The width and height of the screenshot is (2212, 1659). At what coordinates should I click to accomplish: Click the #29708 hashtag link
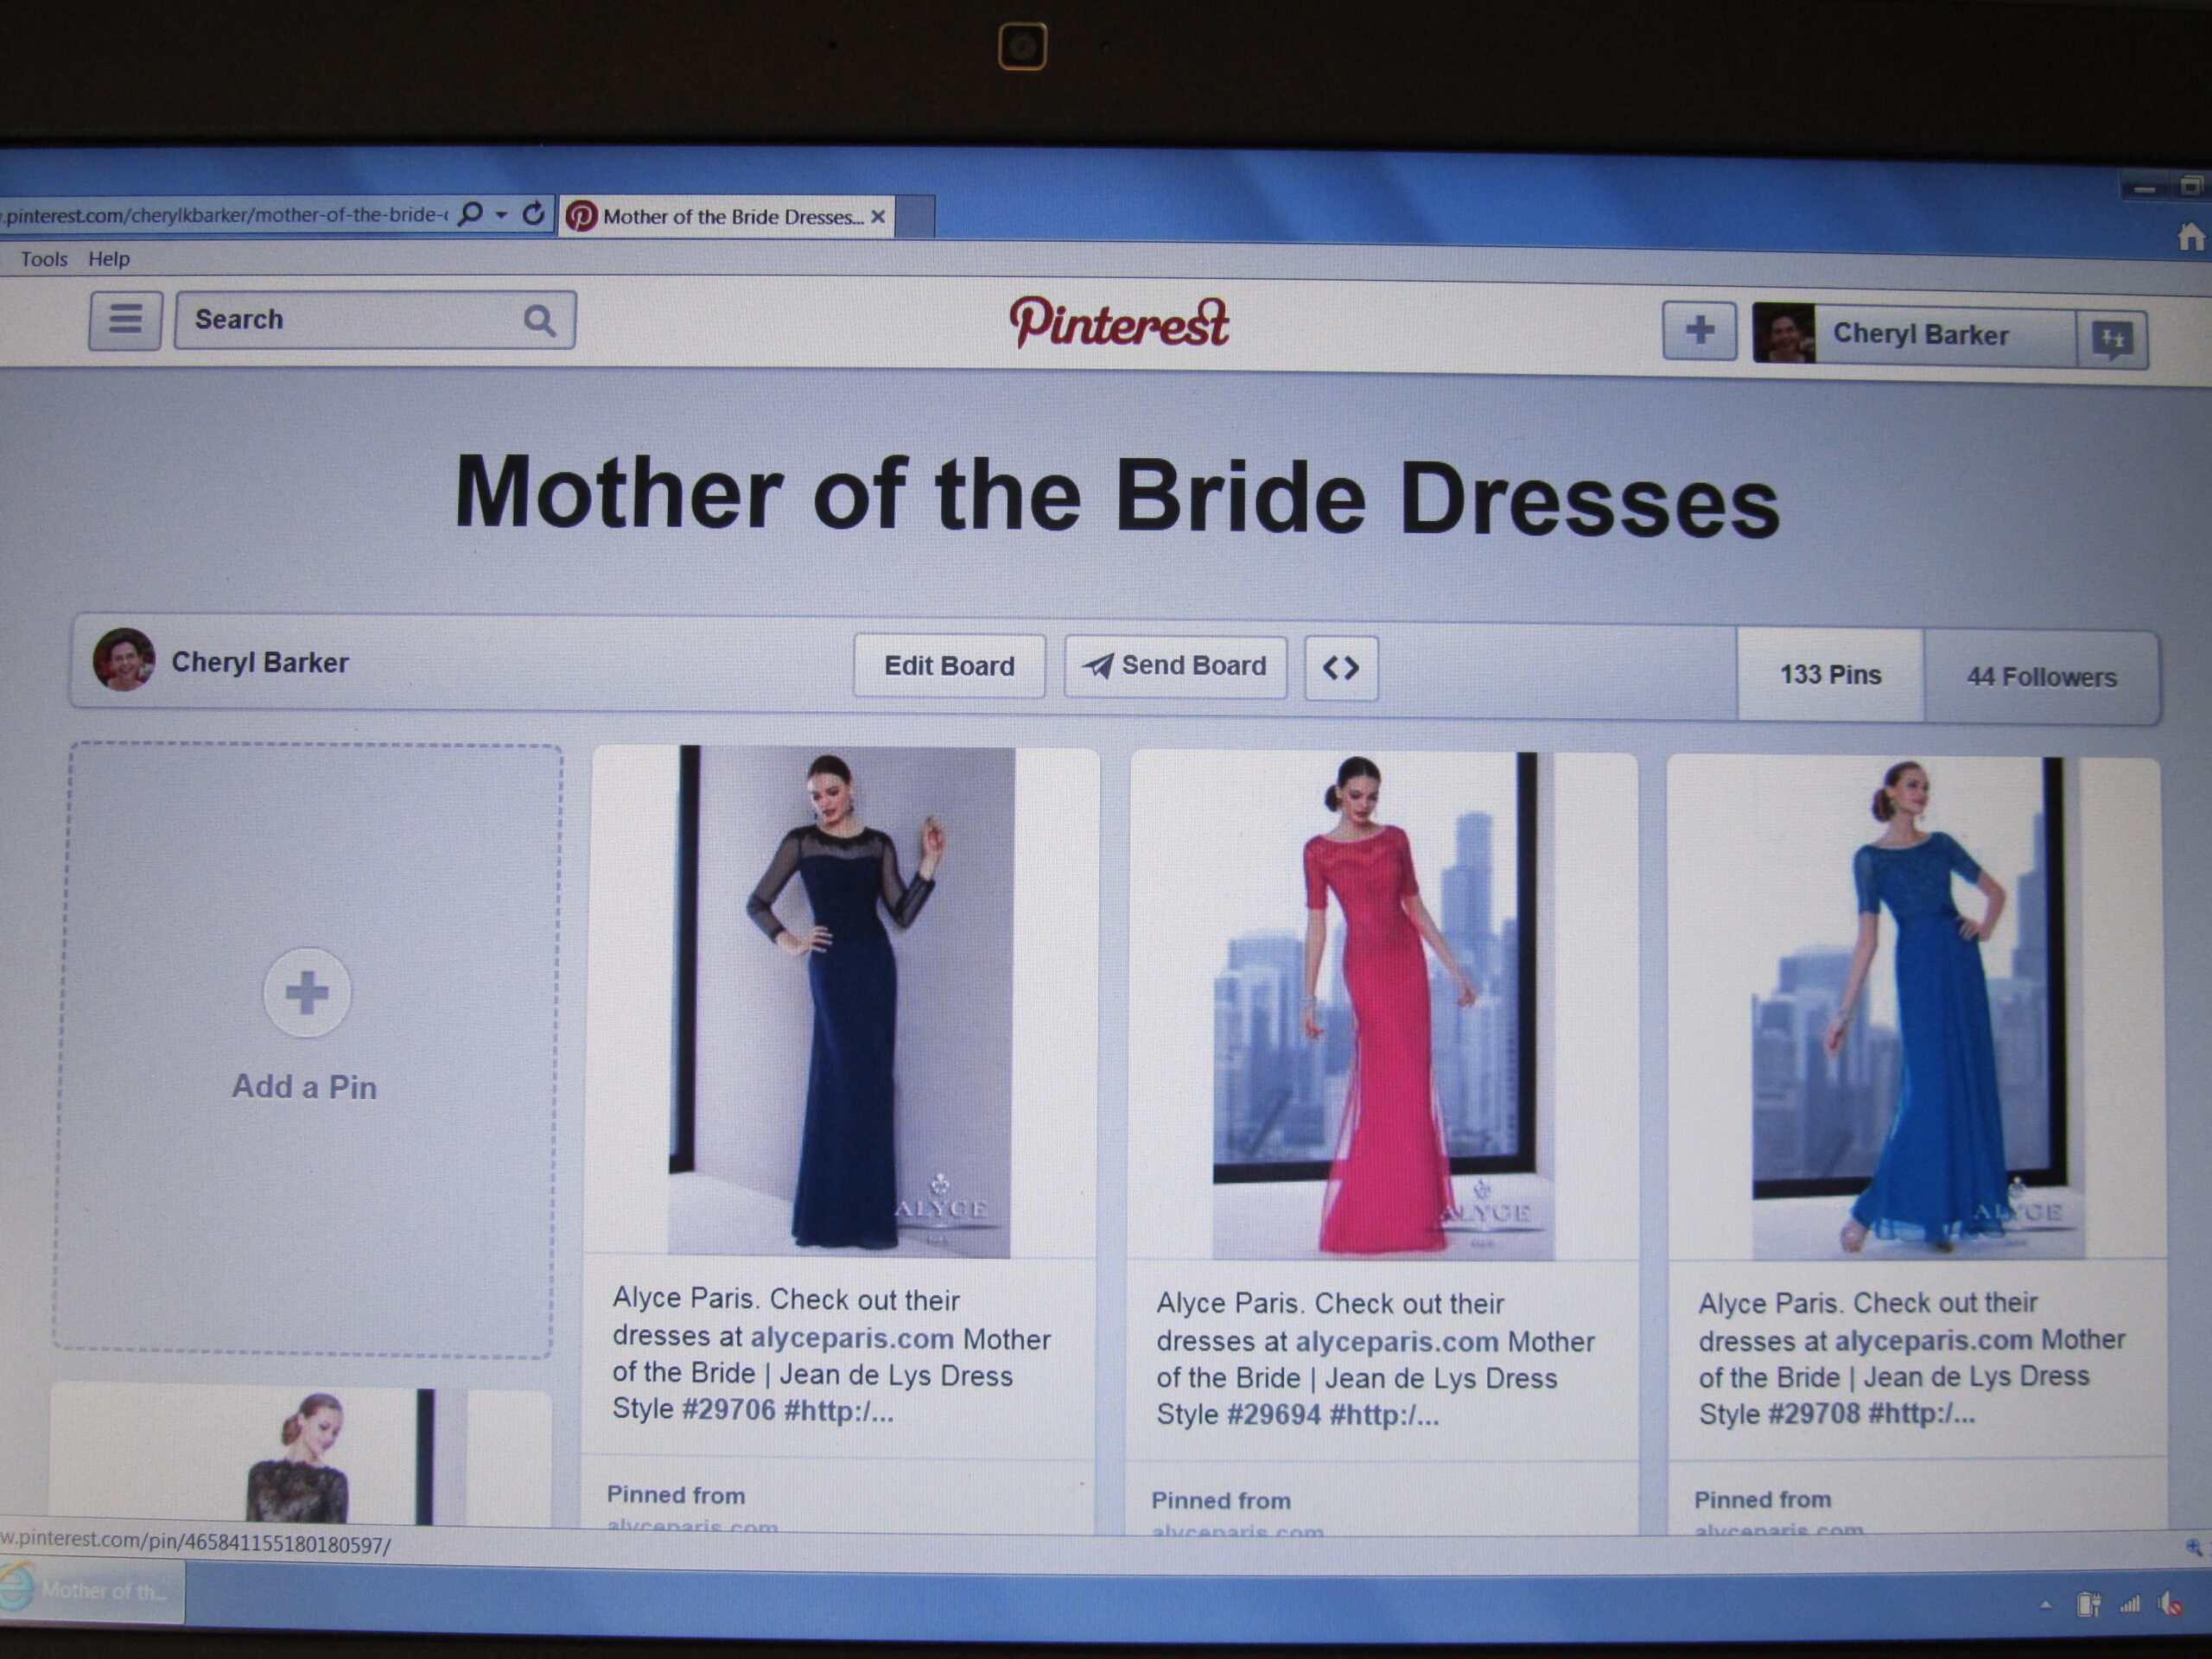point(1814,1414)
